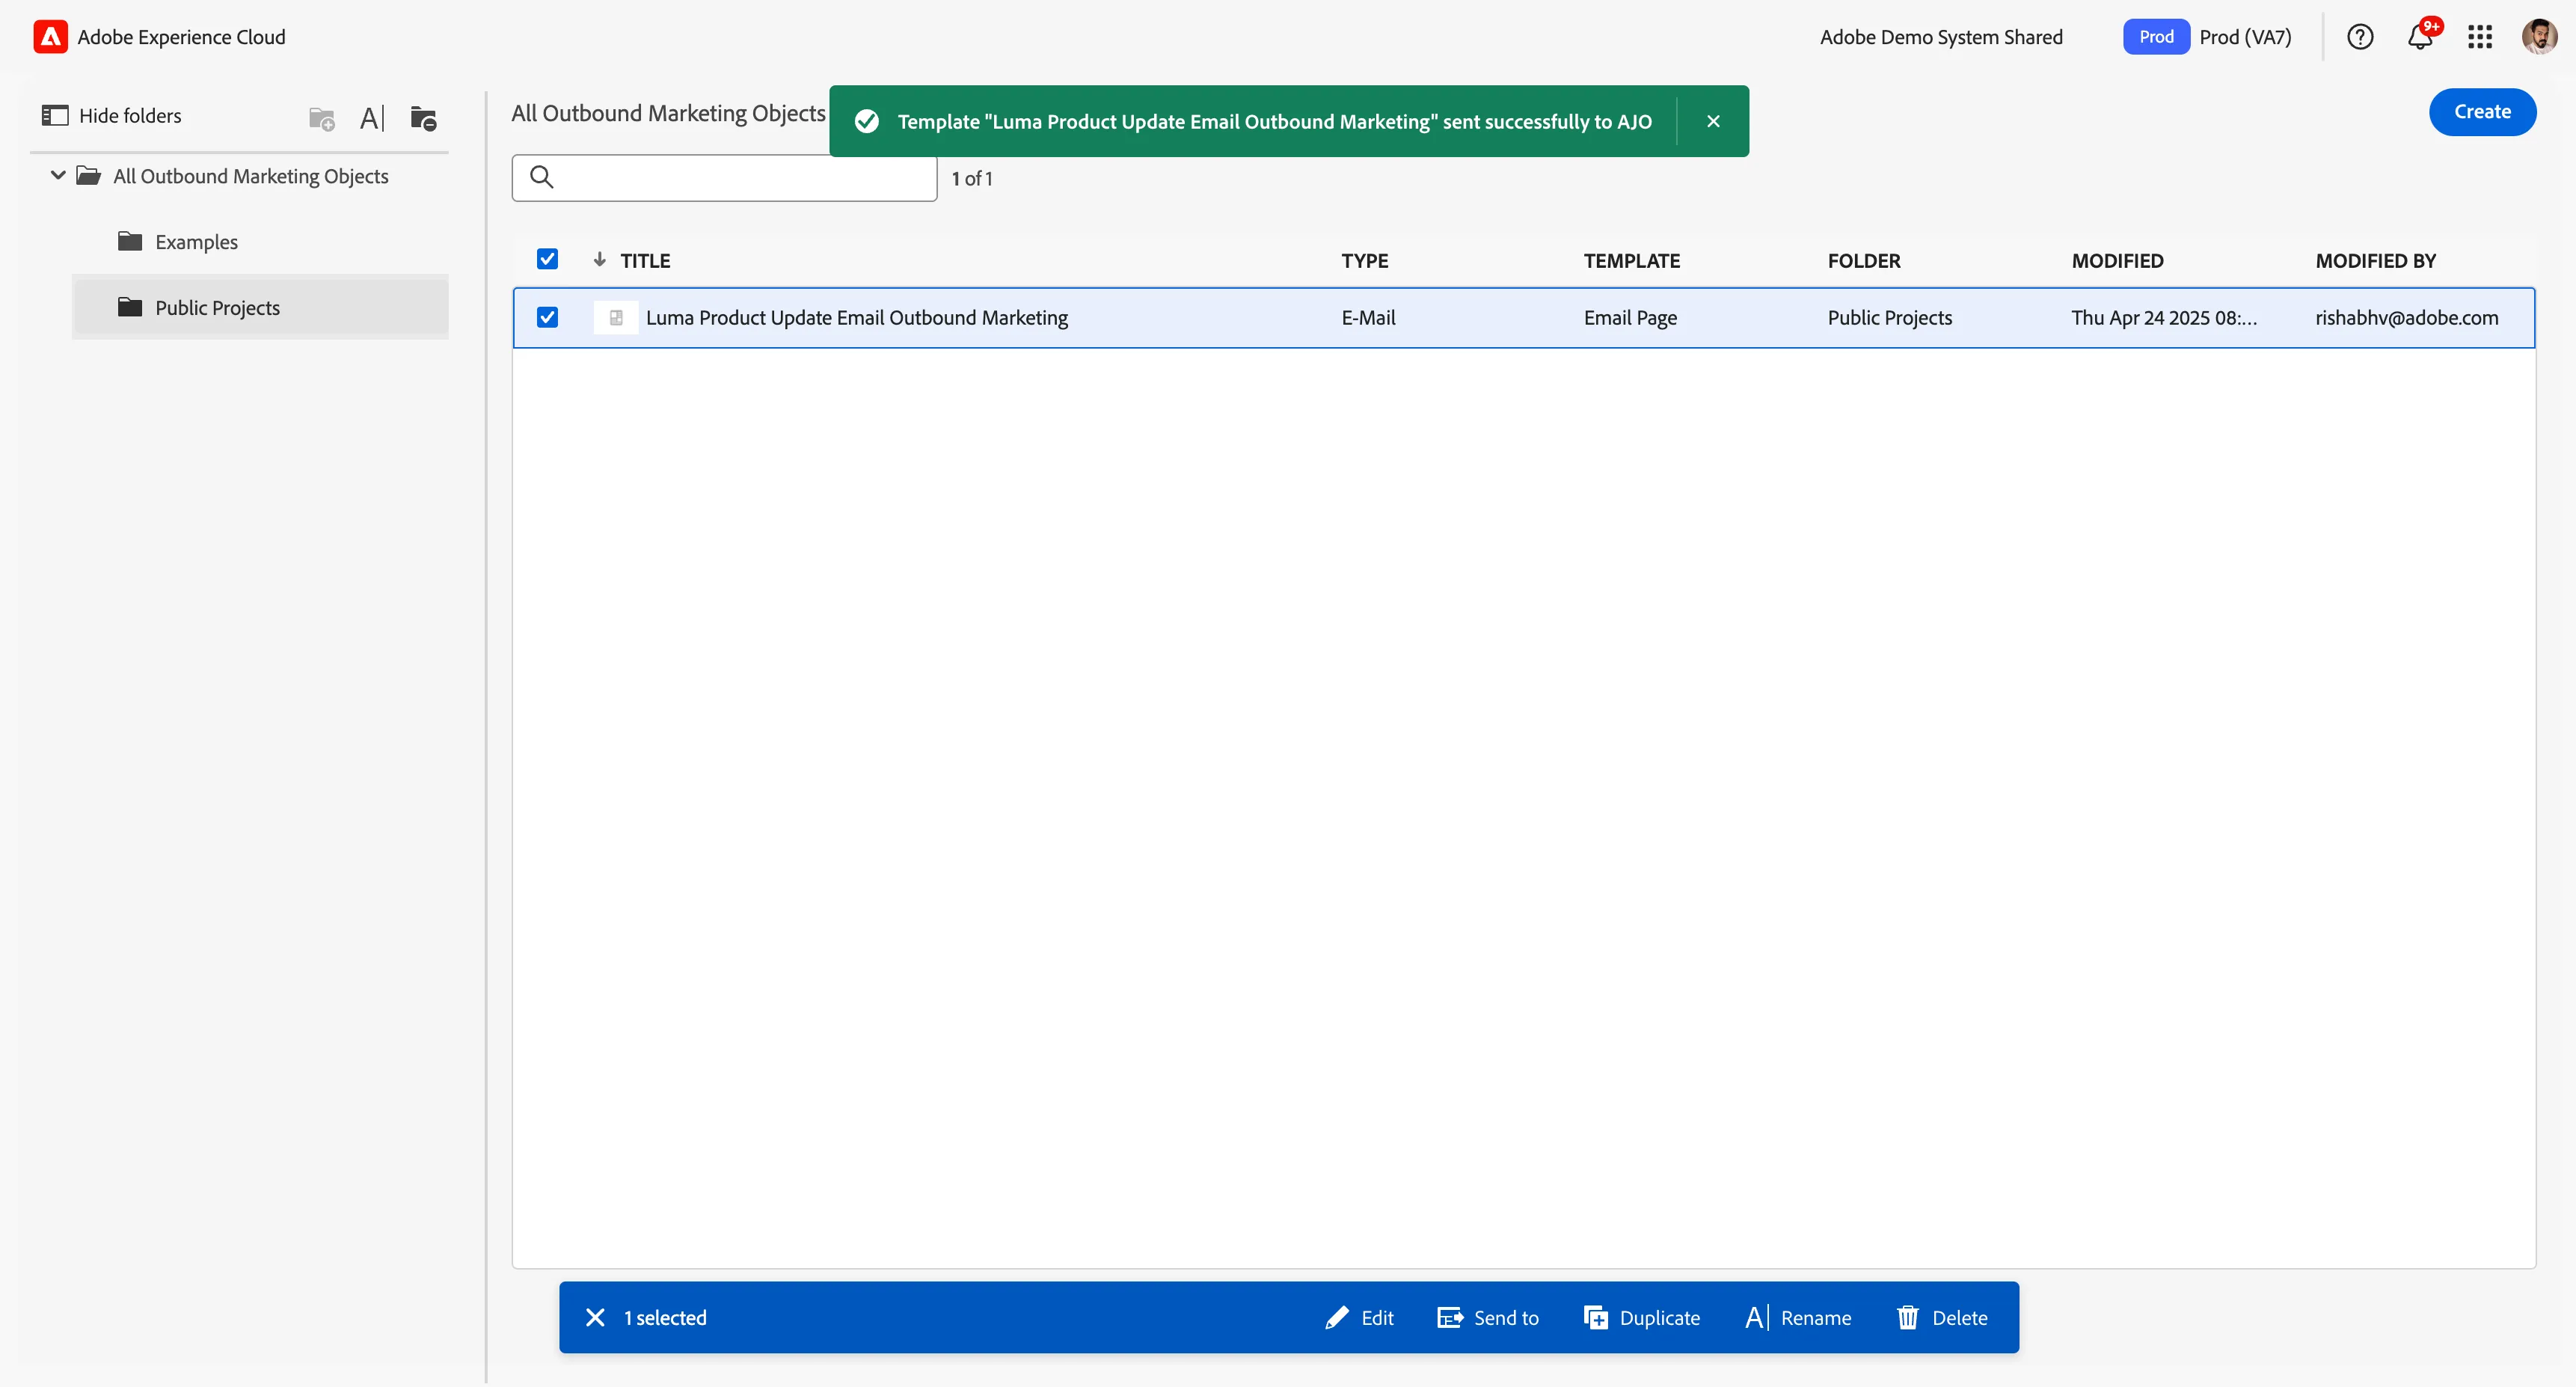Clear the selection with the X icon

click(x=595, y=1318)
